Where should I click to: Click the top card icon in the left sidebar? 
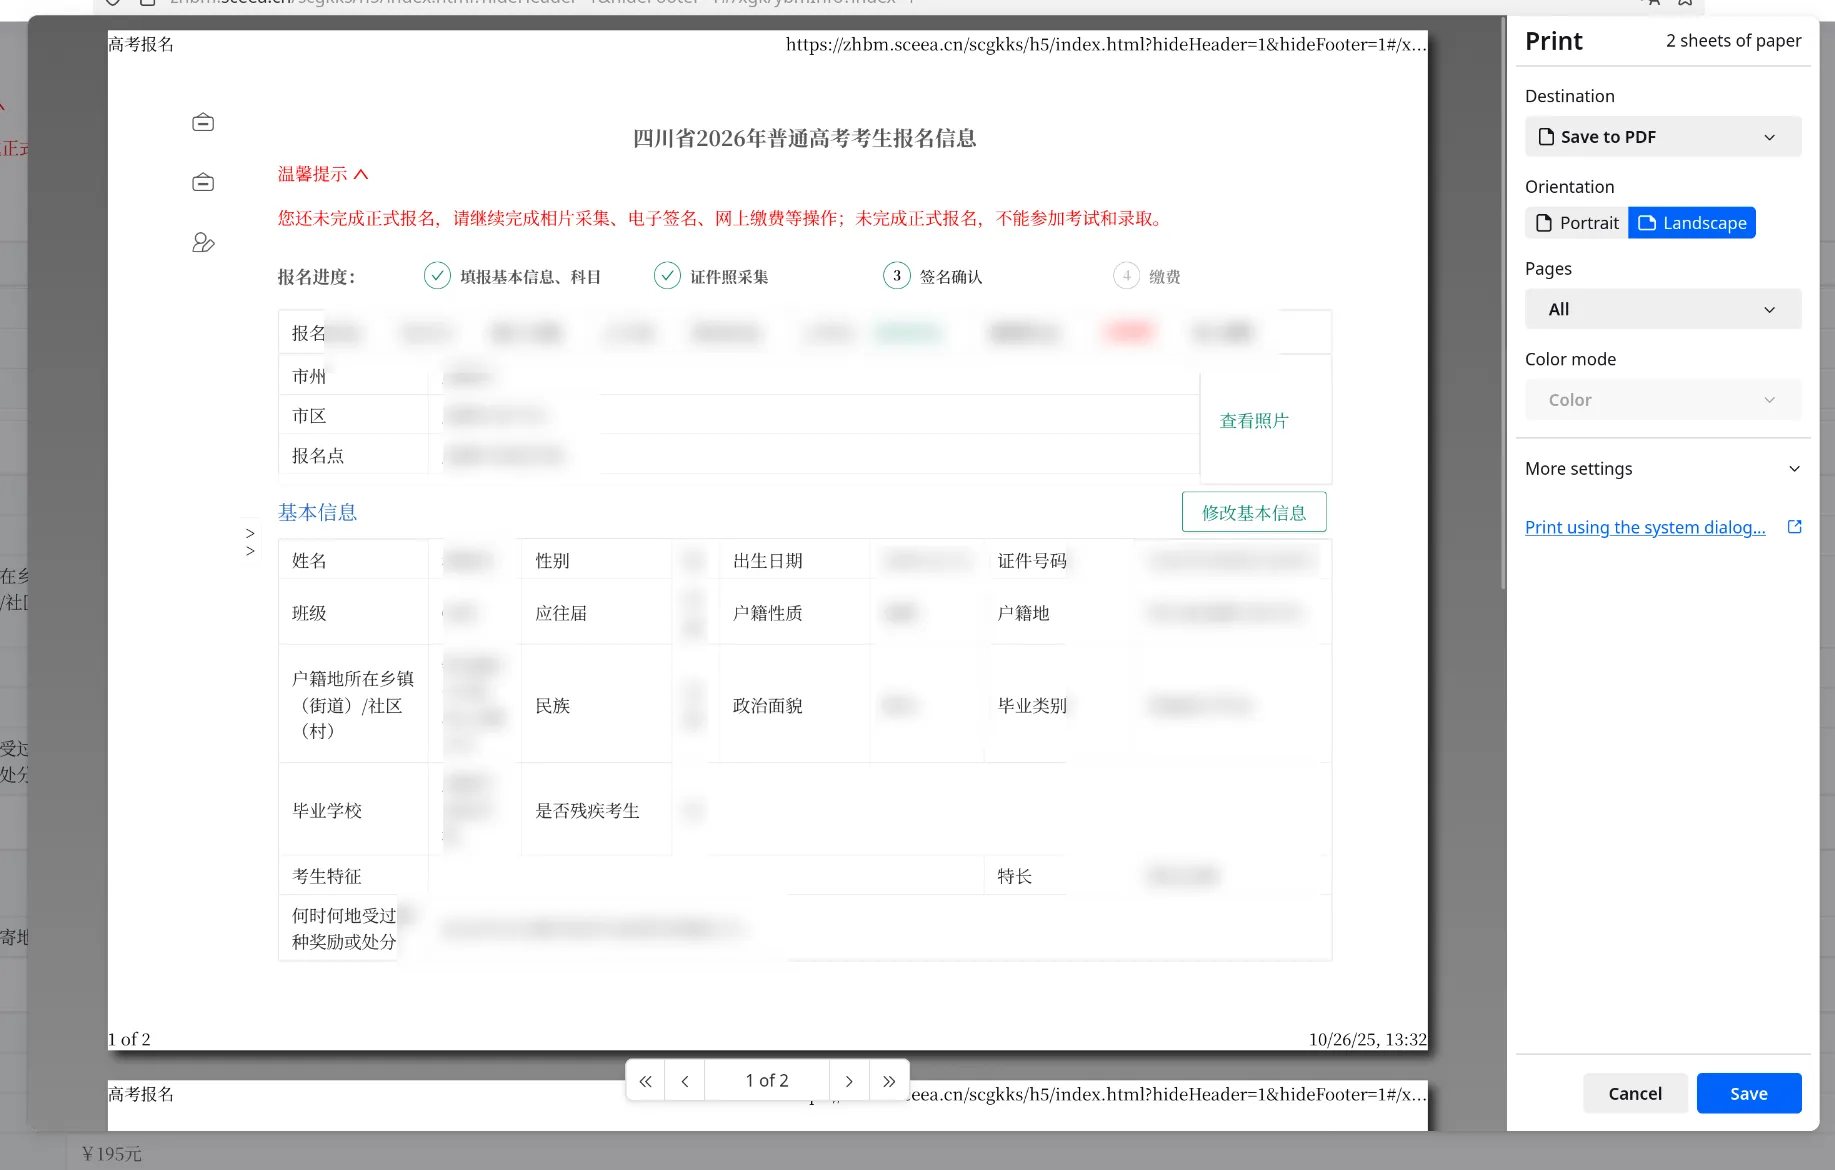point(202,121)
